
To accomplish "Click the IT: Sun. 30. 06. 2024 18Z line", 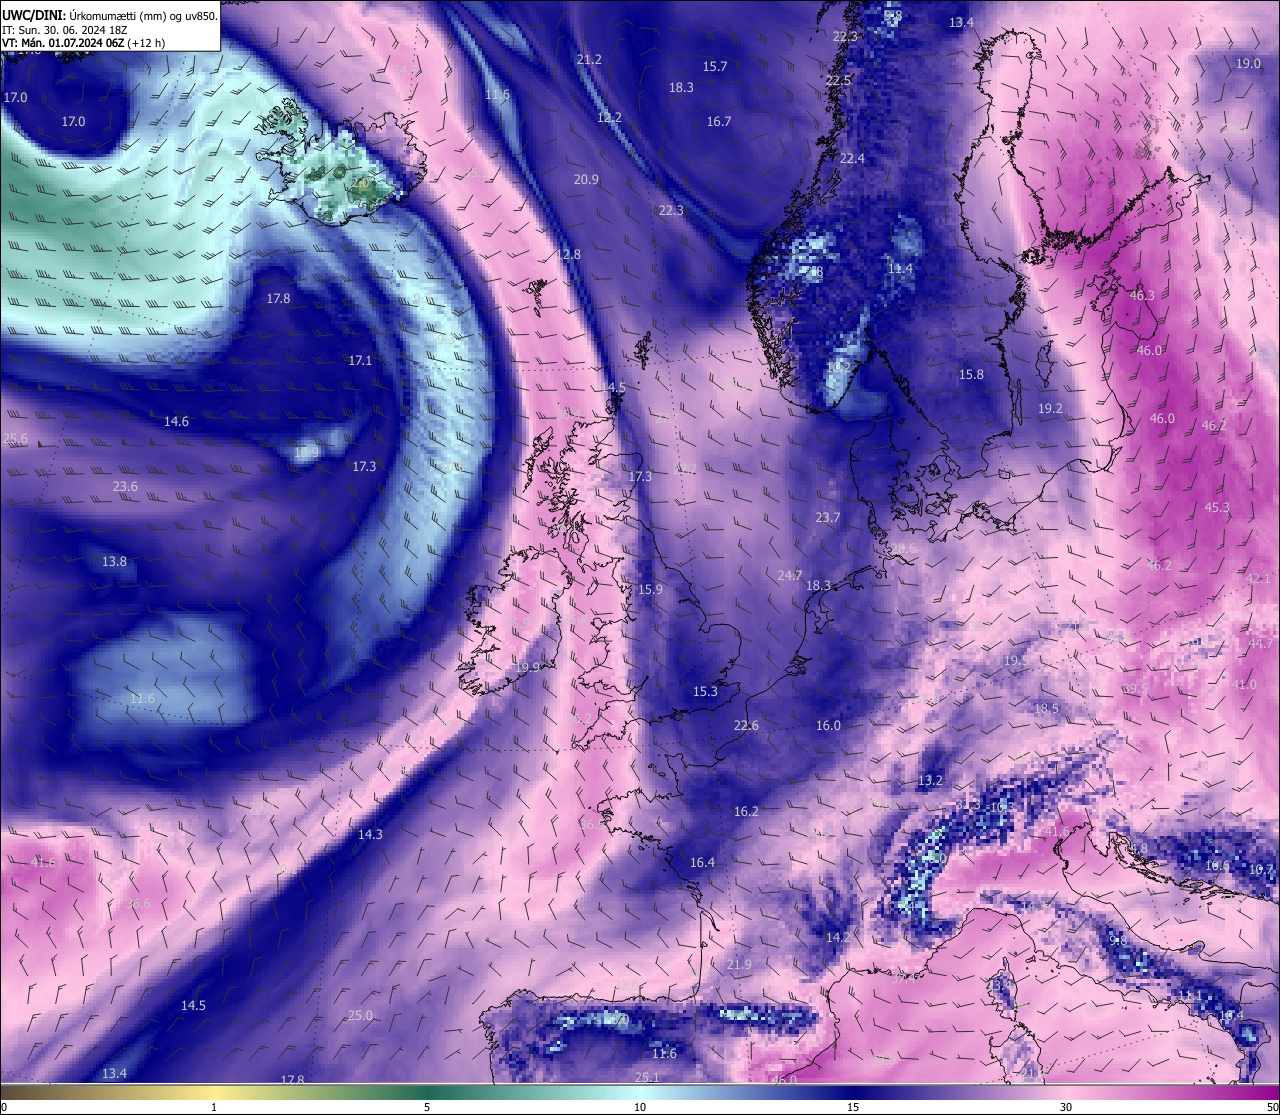I will pyautogui.click(x=64, y=29).
